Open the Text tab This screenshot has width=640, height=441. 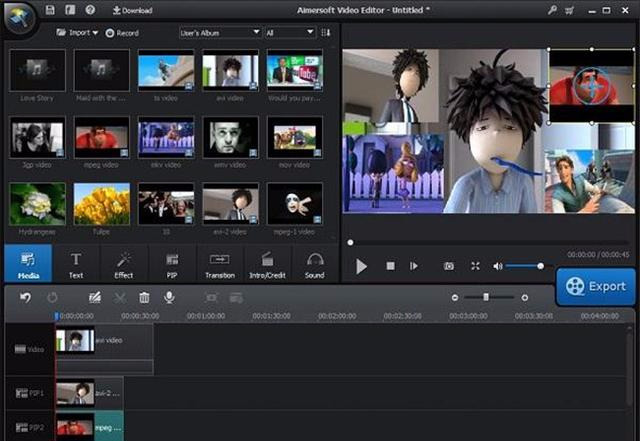tap(76, 265)
